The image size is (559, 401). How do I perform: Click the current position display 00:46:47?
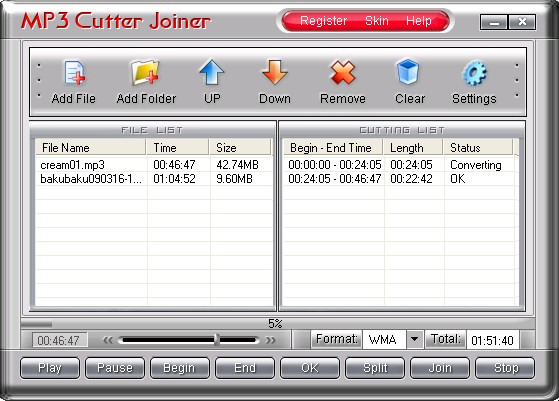59,340
